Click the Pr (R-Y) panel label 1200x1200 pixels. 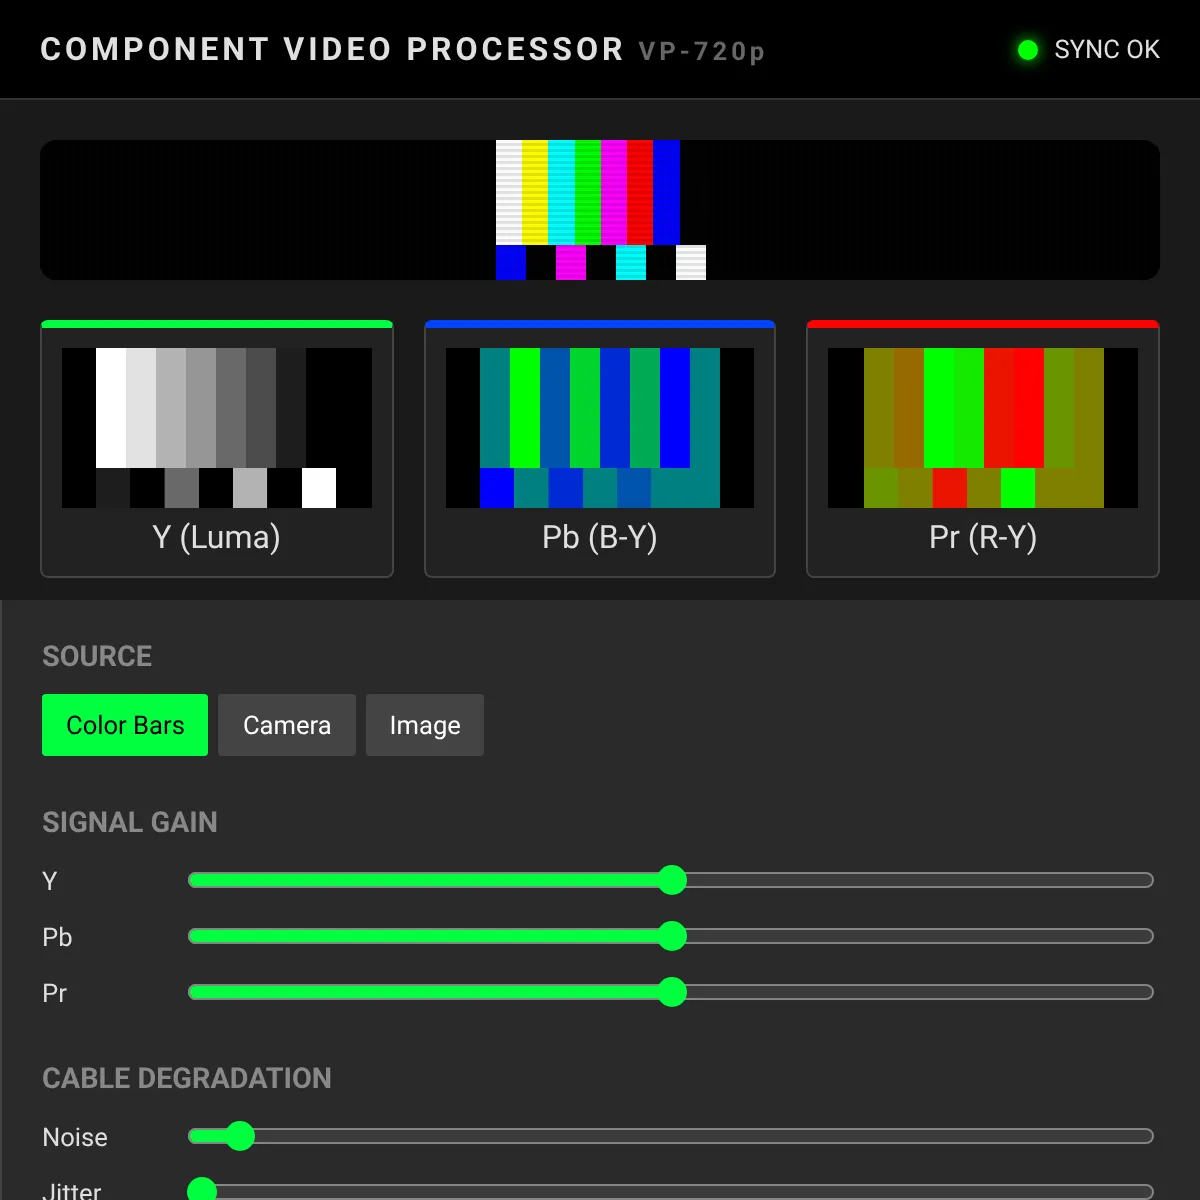(983, 537)
